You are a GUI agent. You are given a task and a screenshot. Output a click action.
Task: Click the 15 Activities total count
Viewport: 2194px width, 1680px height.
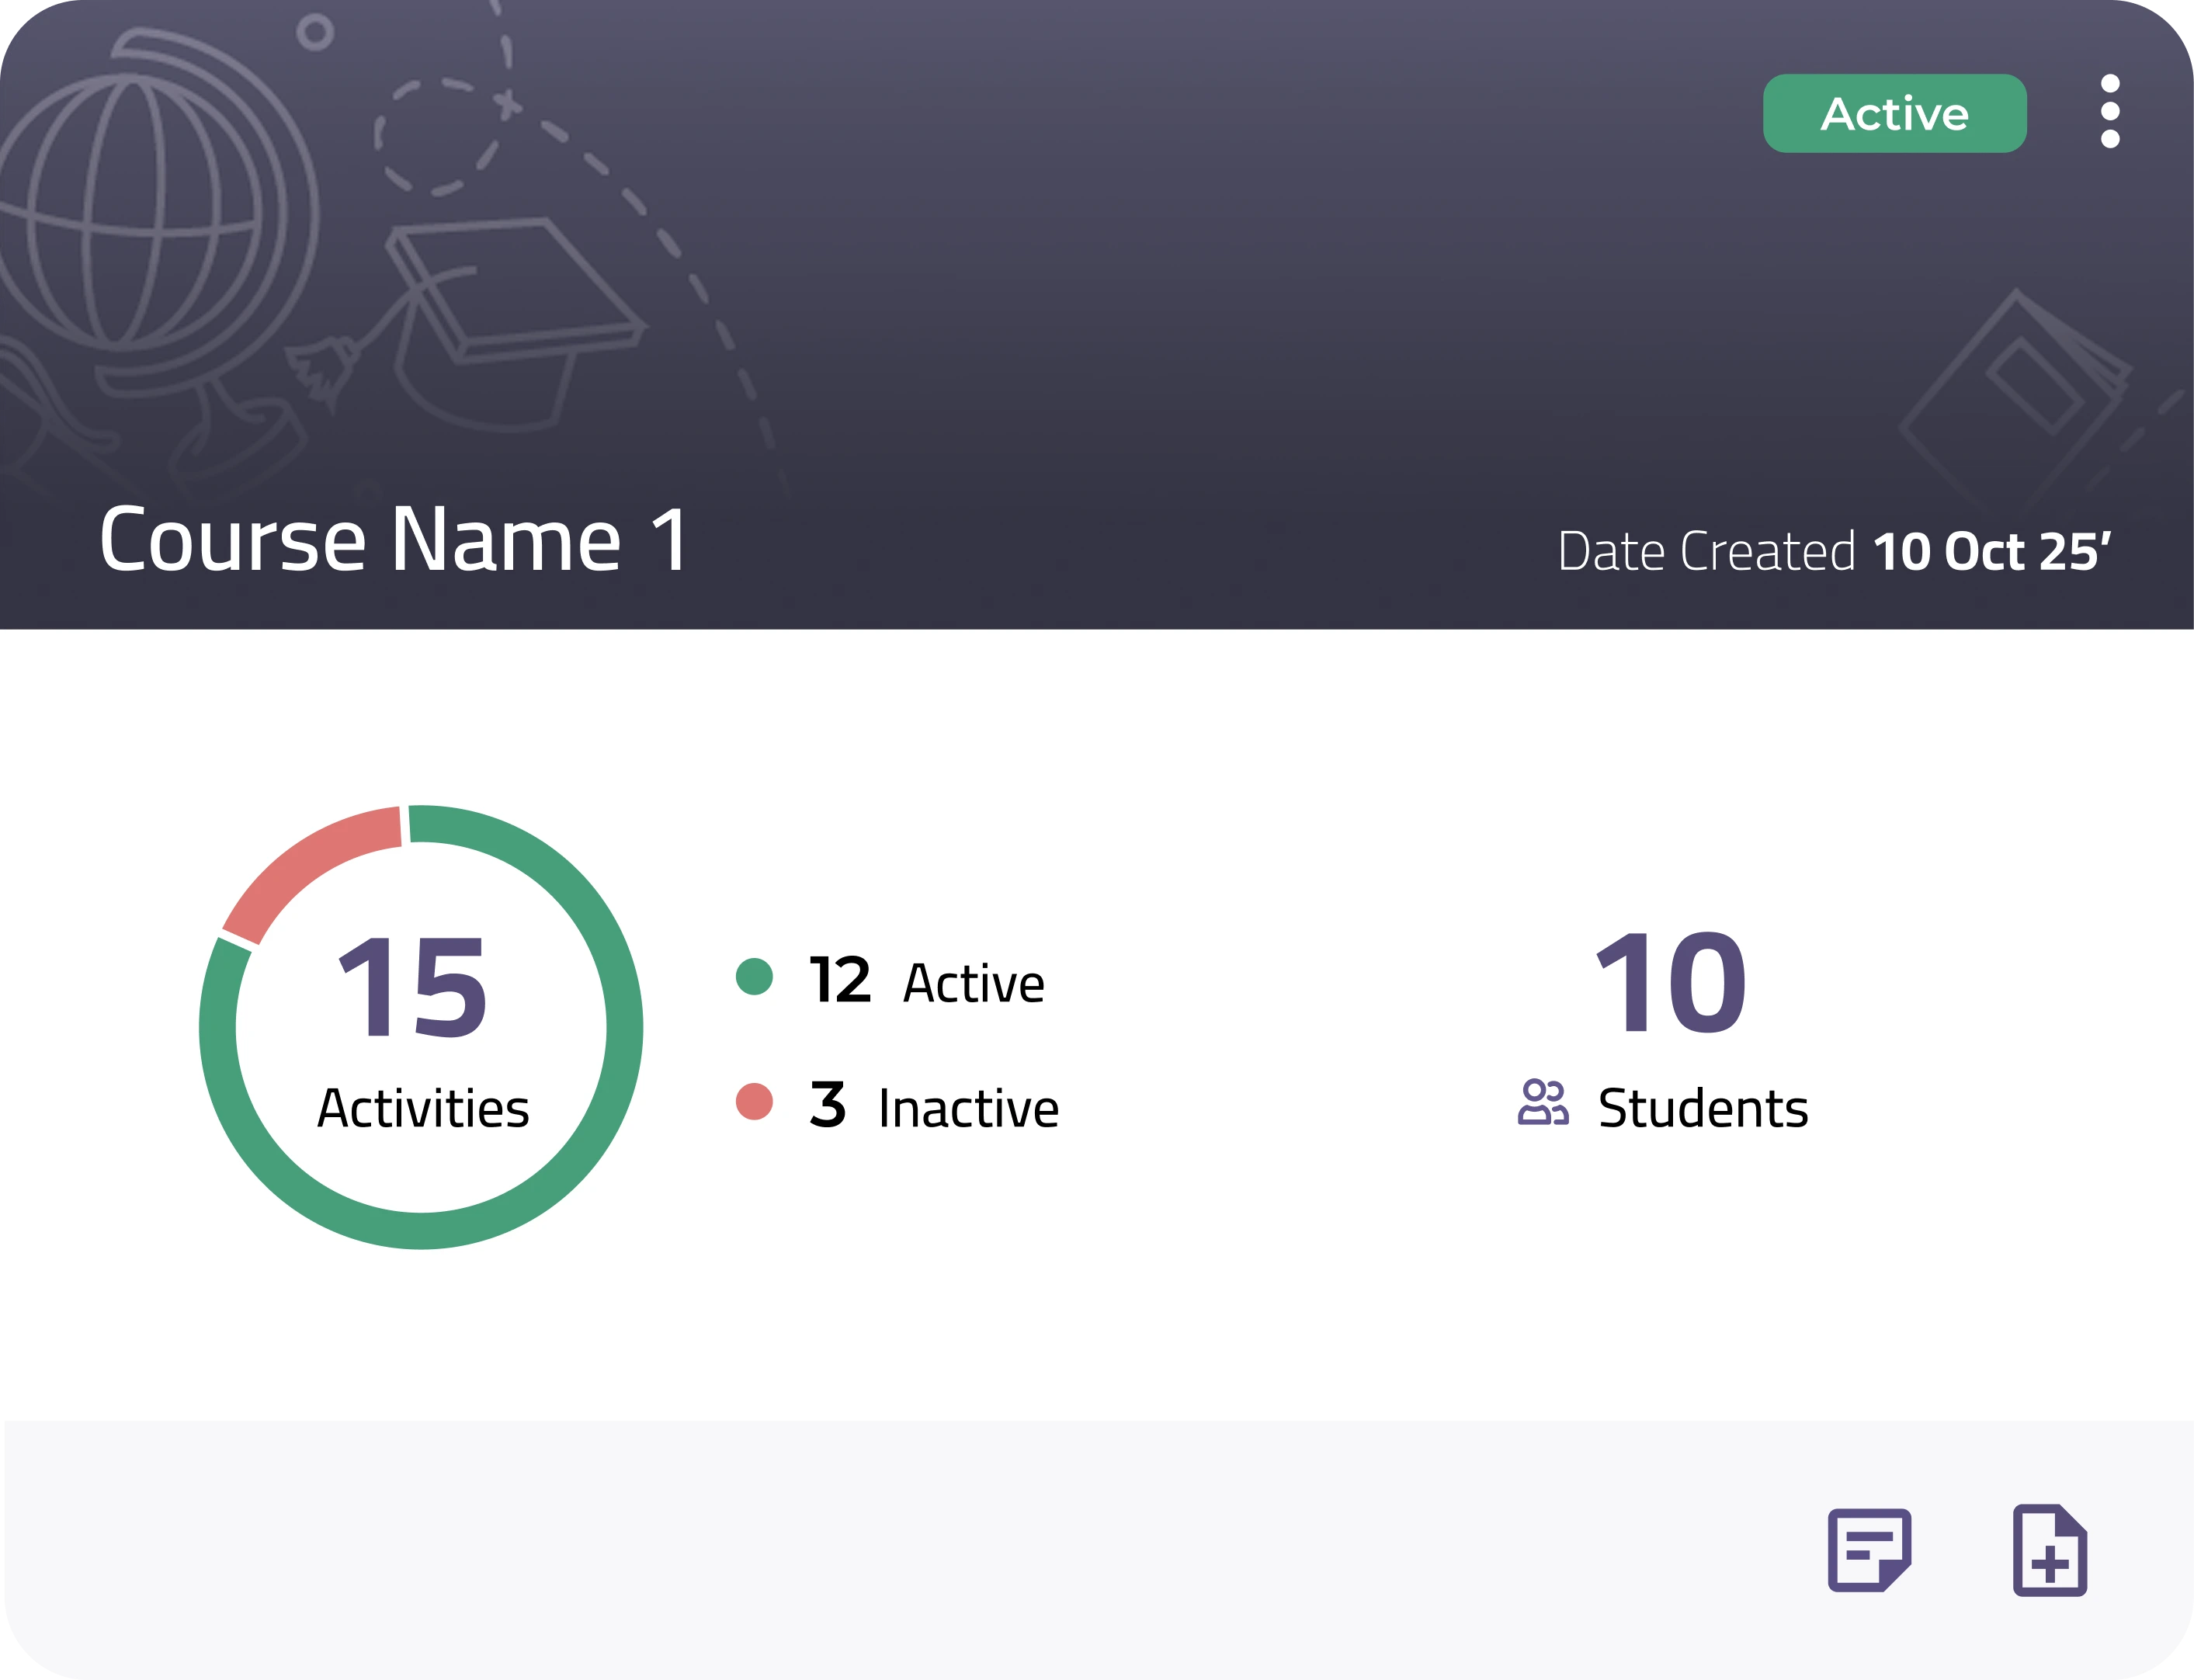pyautogui.click(x=413, y=988)
